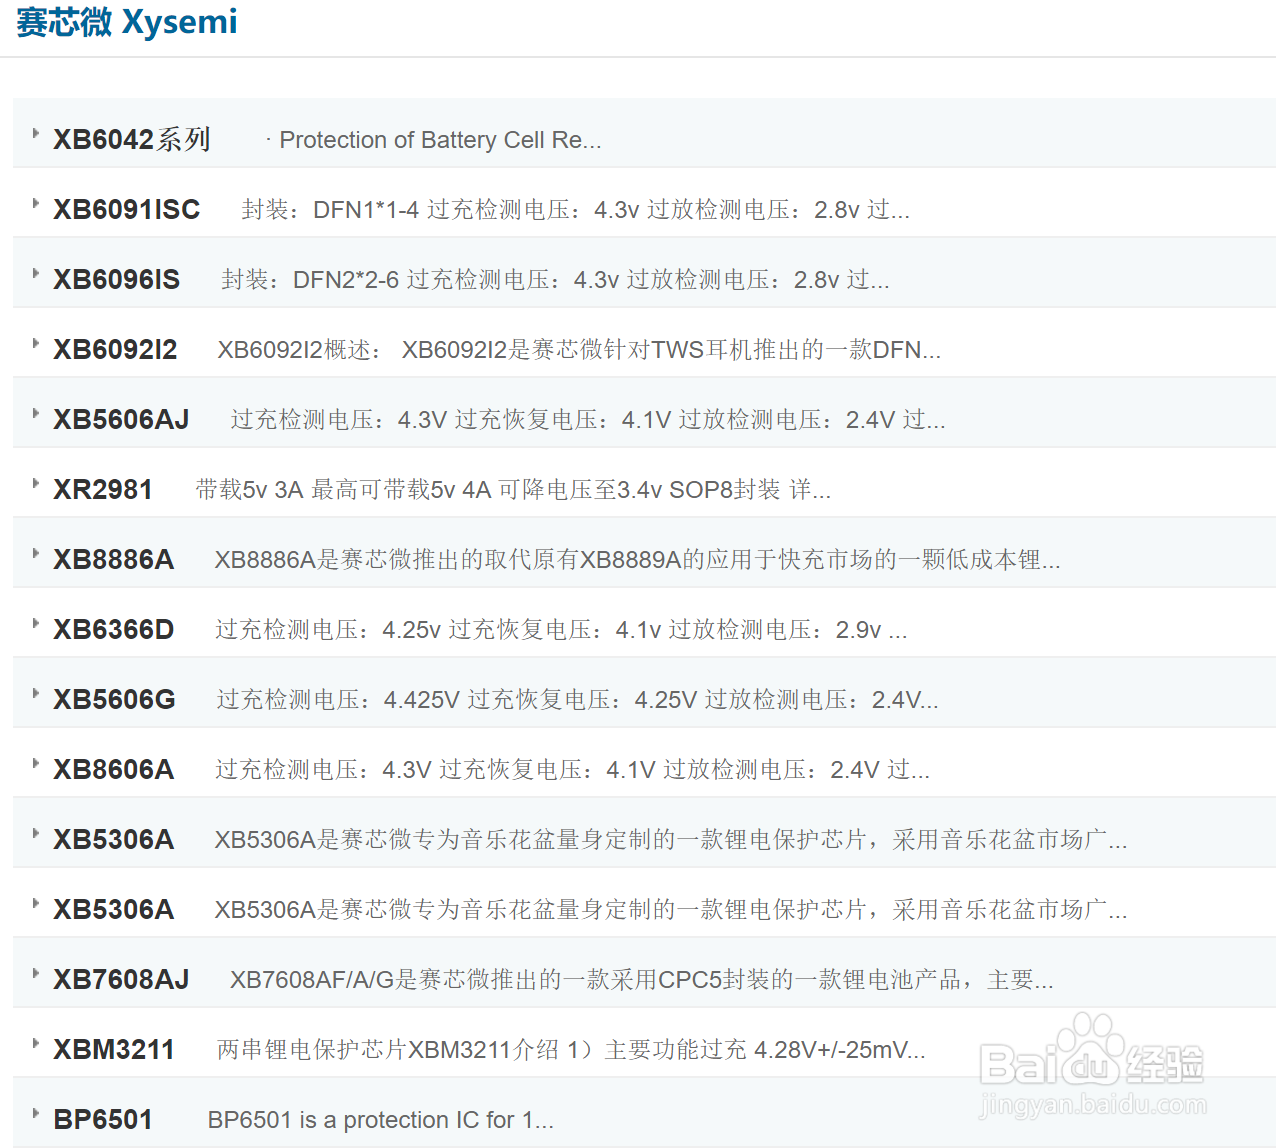Expand the arrow beside XB6096IS
Screen dimensions: 1276x1148
coord(35,273)
